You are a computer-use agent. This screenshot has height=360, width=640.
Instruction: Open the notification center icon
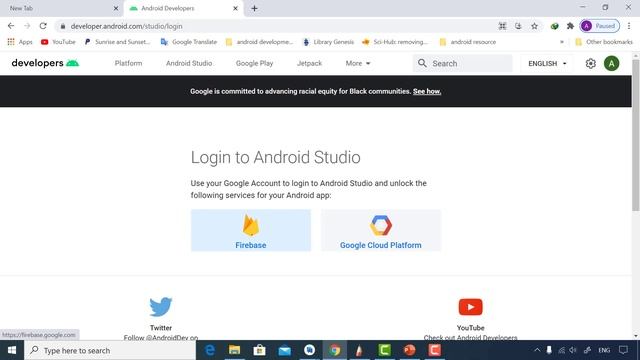coord(623,350)
